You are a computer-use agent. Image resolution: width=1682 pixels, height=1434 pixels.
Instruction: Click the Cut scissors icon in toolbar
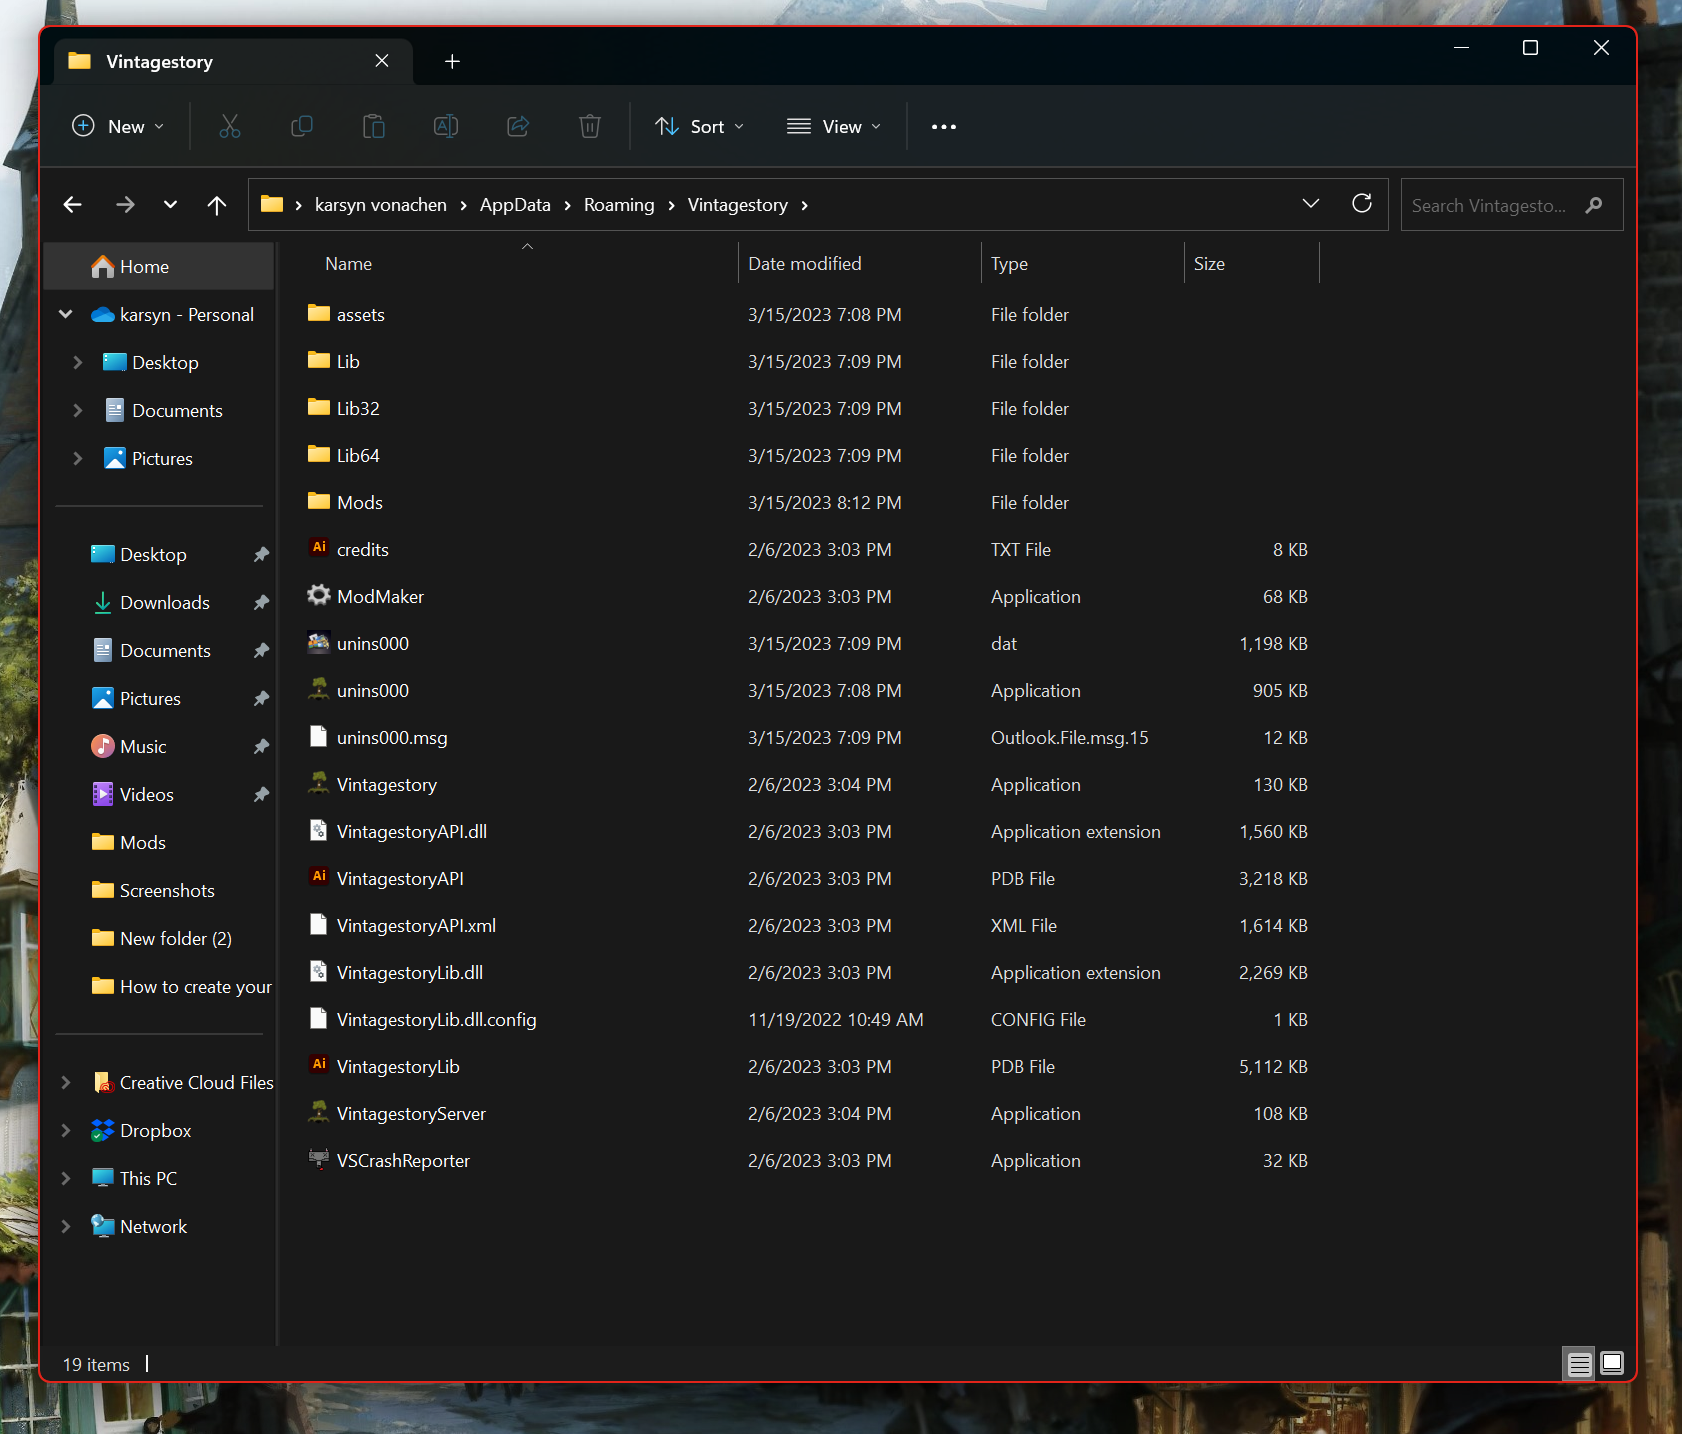(x=230, y=127)
